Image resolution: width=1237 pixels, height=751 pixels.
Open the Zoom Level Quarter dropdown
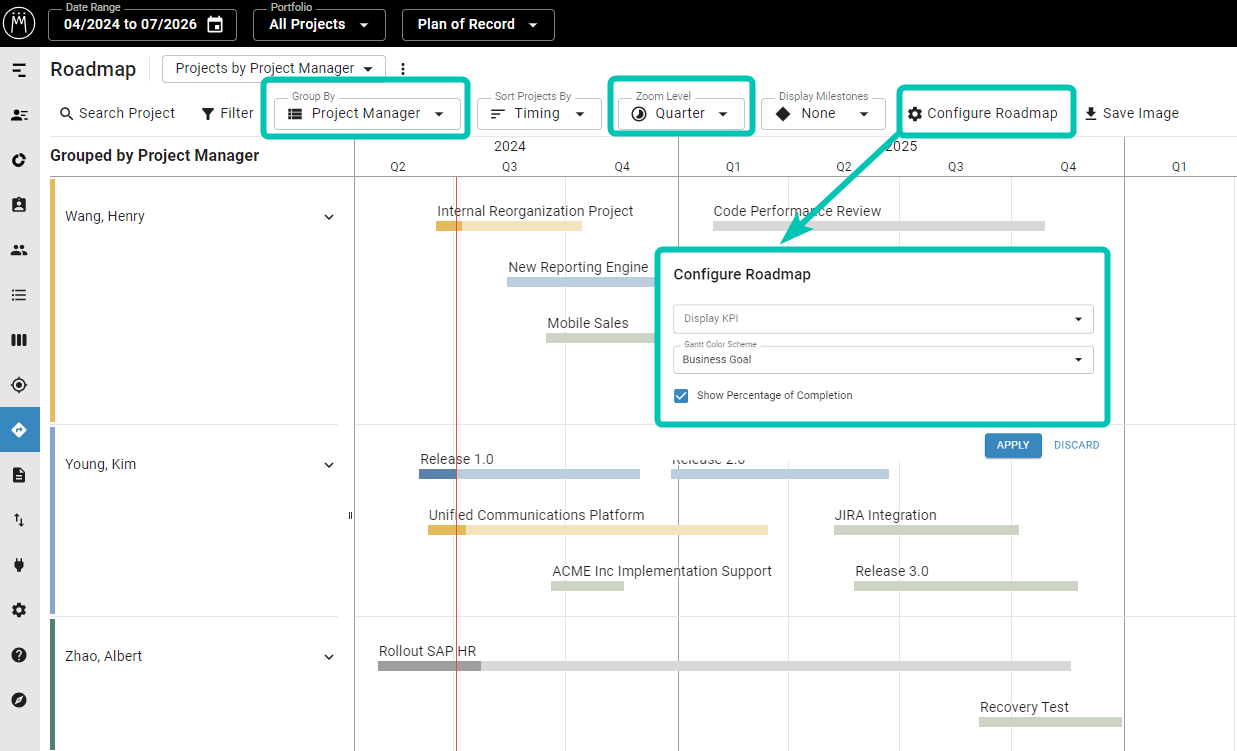tap(681, 113)
